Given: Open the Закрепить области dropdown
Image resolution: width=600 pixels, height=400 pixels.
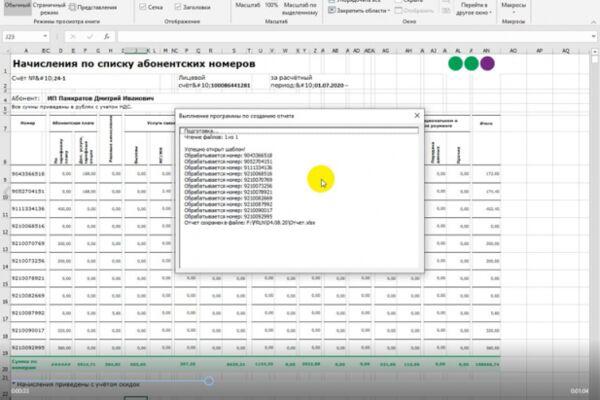Looking at the screenshot, I should point(359,11).
